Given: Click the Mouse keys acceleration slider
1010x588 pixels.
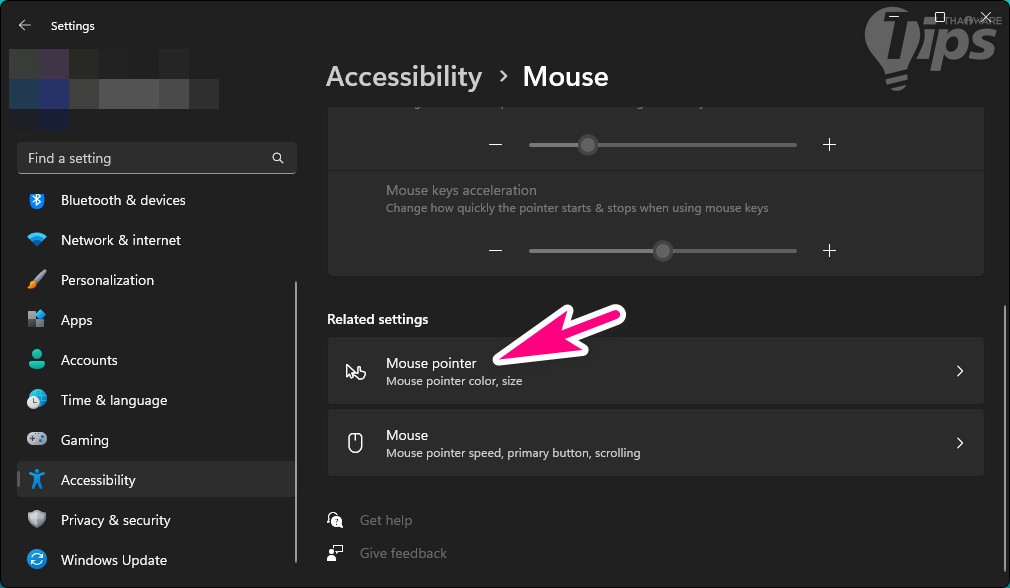Looking at the screenshot, I should (662, 250).
